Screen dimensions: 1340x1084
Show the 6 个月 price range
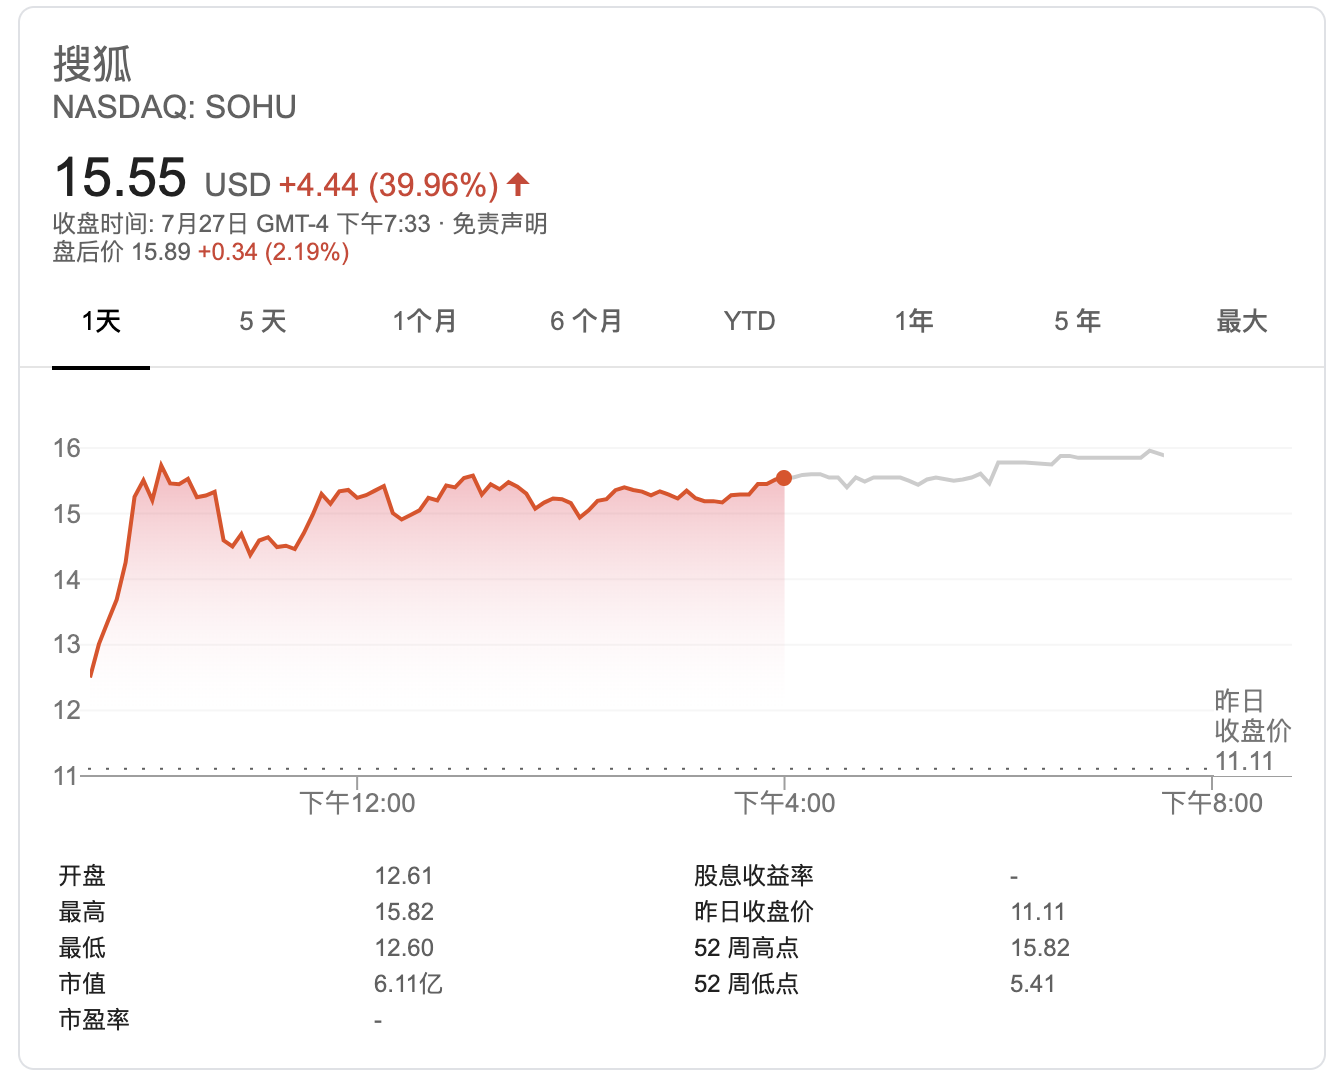tap(587, 321)
